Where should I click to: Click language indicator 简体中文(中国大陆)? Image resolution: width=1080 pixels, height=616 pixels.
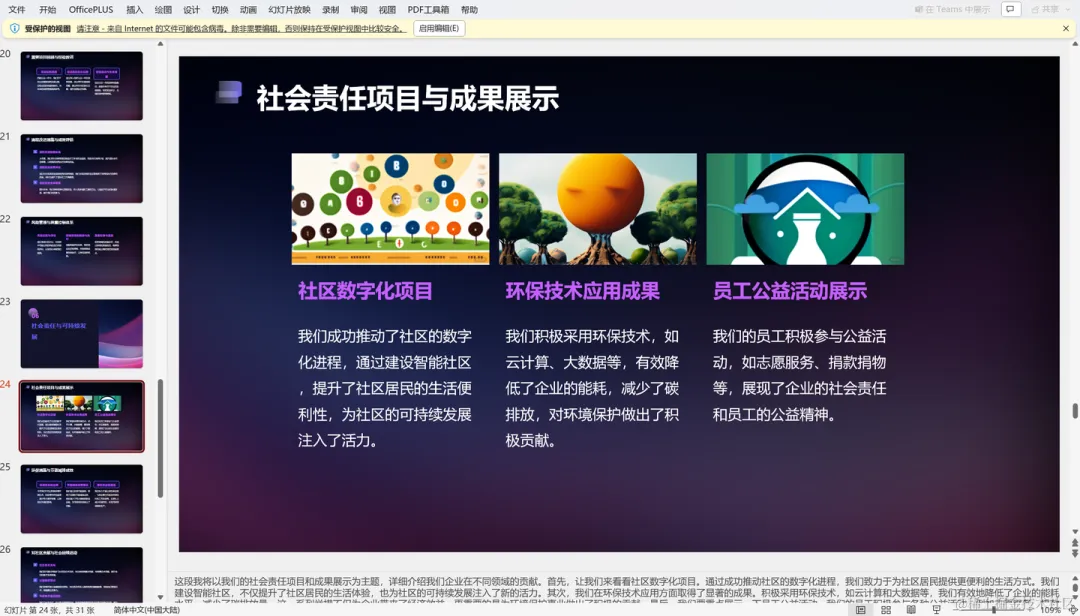pos(146,610)
